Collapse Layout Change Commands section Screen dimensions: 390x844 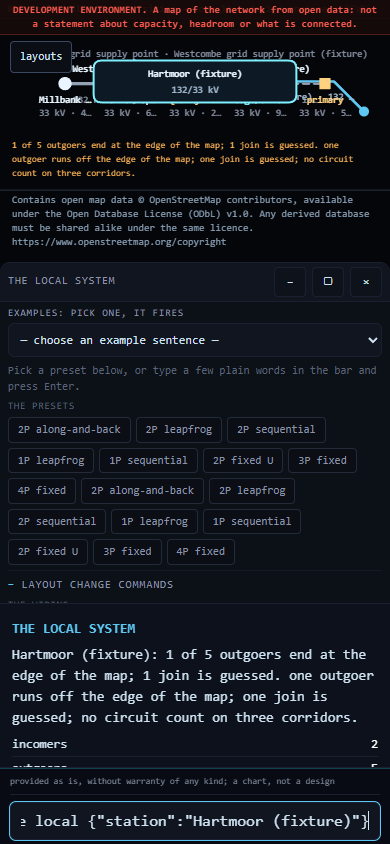click(x=90, y=585)
